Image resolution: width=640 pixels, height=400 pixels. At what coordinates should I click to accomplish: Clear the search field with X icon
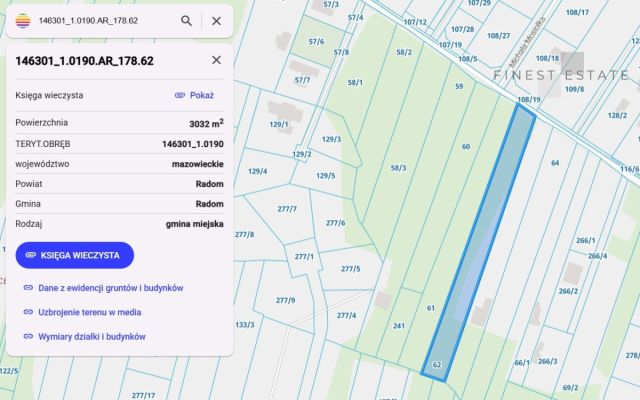click(x=216, y=21)
